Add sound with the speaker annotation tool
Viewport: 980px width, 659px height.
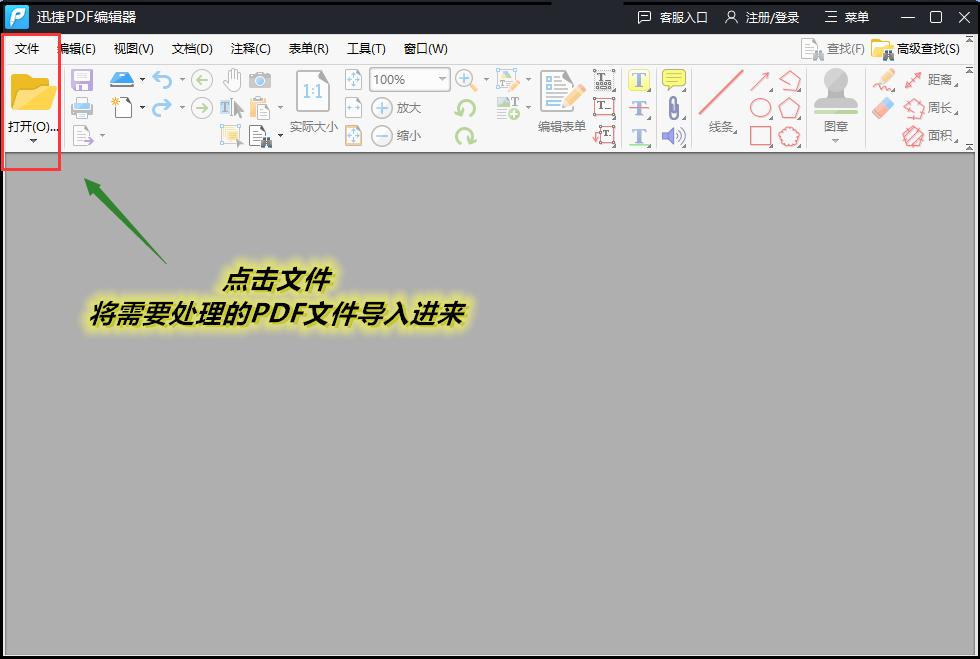pos(672,135)
